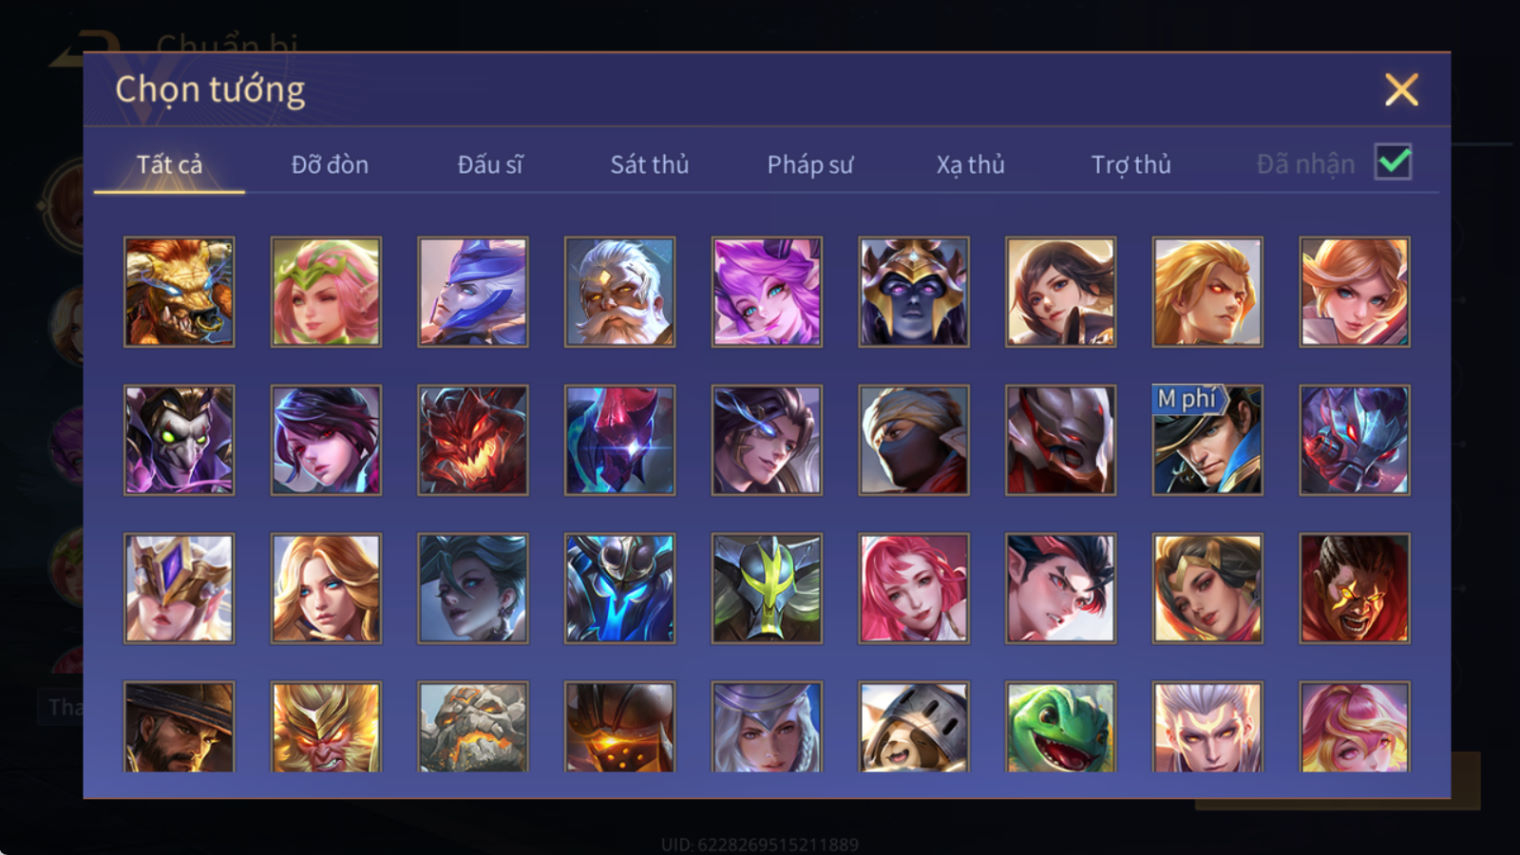Filter by Pháp sư tab
This screenshot has width=1520, height=855.
[x=810, y=164]
